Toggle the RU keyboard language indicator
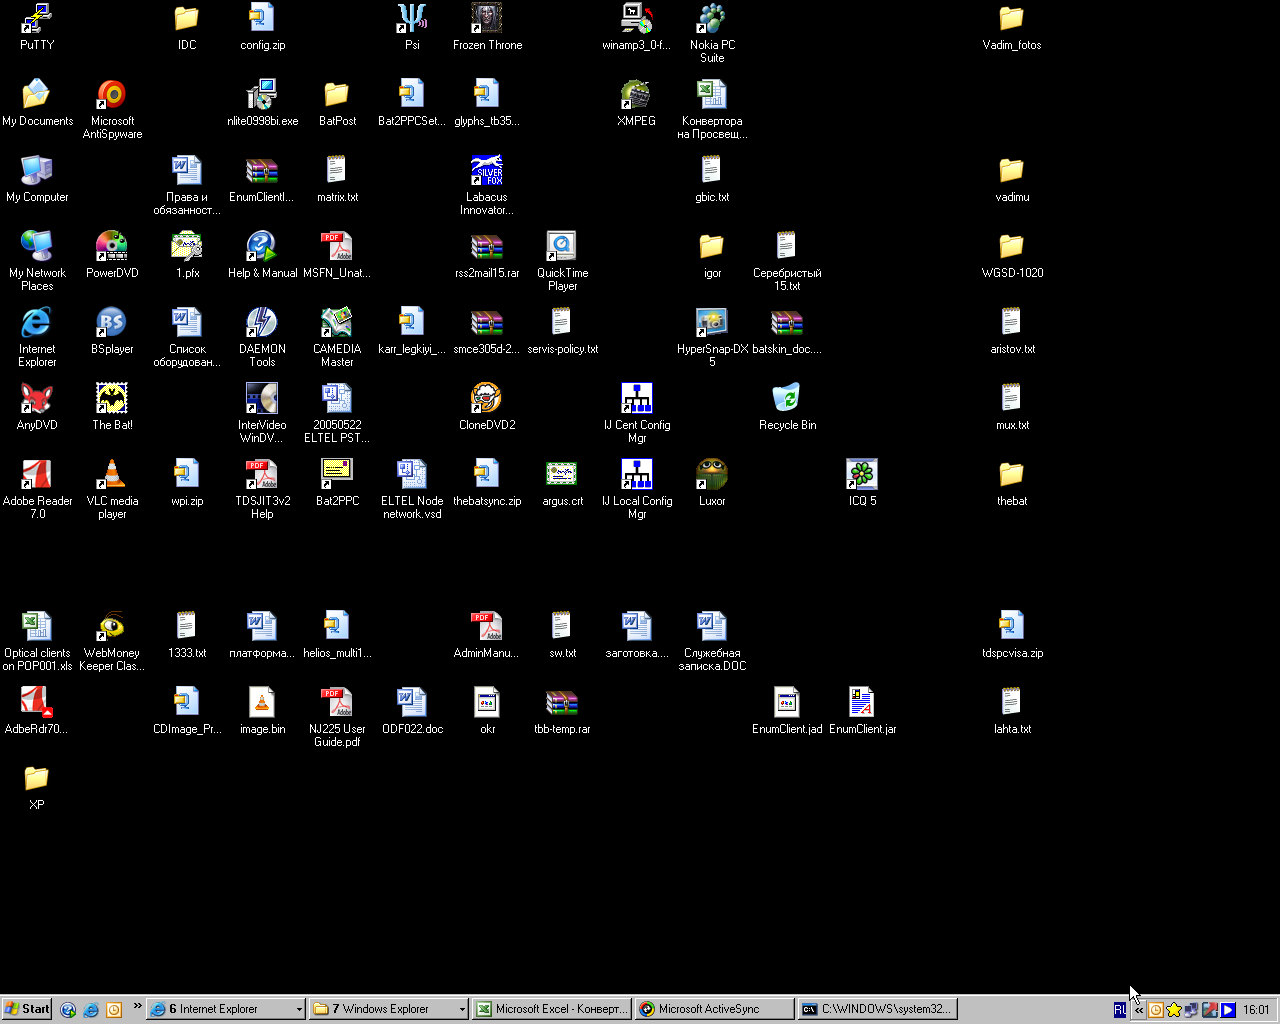 click(1119, 1010)
